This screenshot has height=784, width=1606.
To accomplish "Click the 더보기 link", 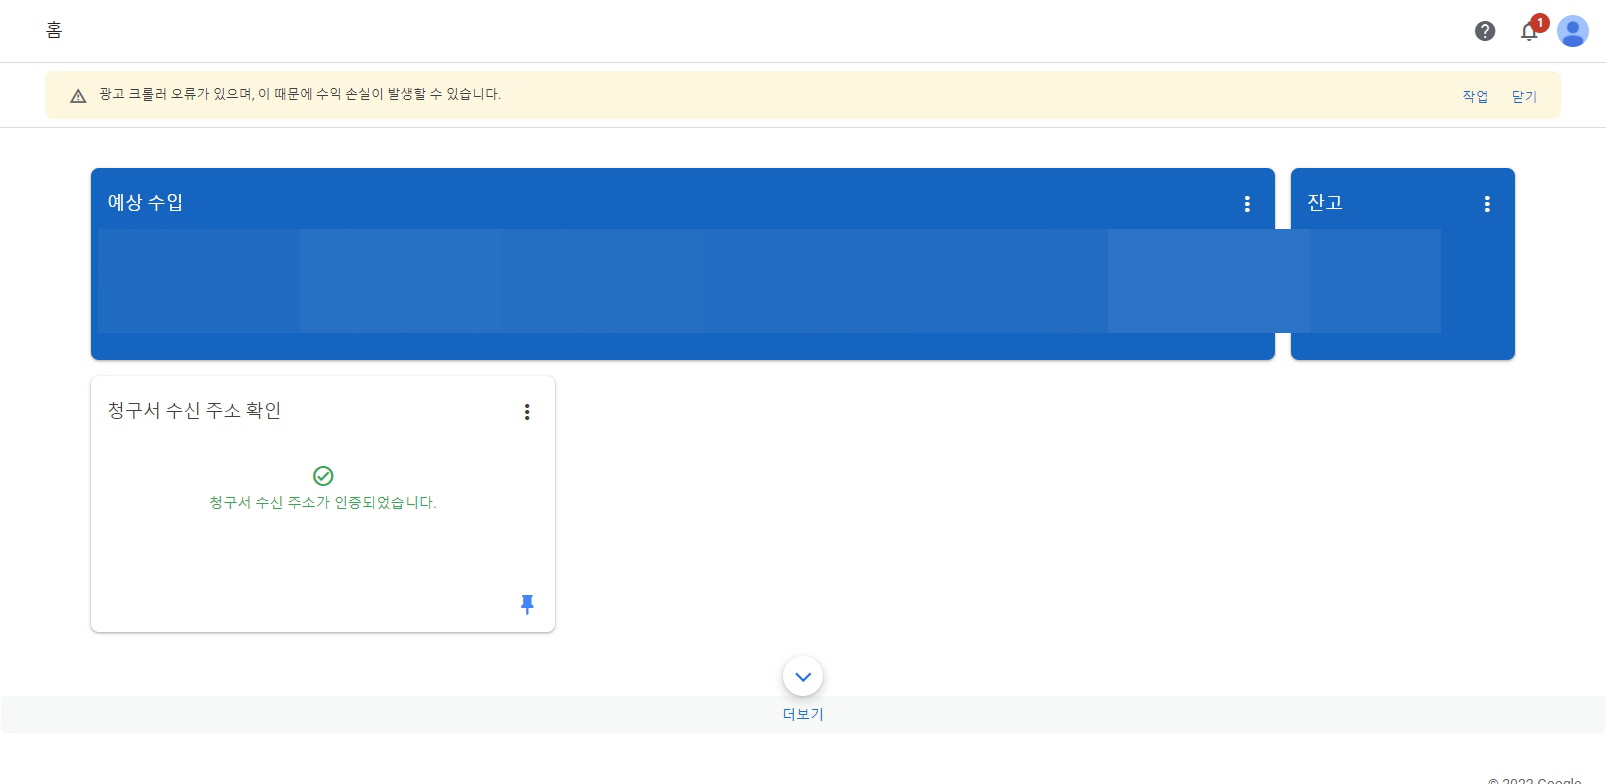I will [x=803, y=714].
